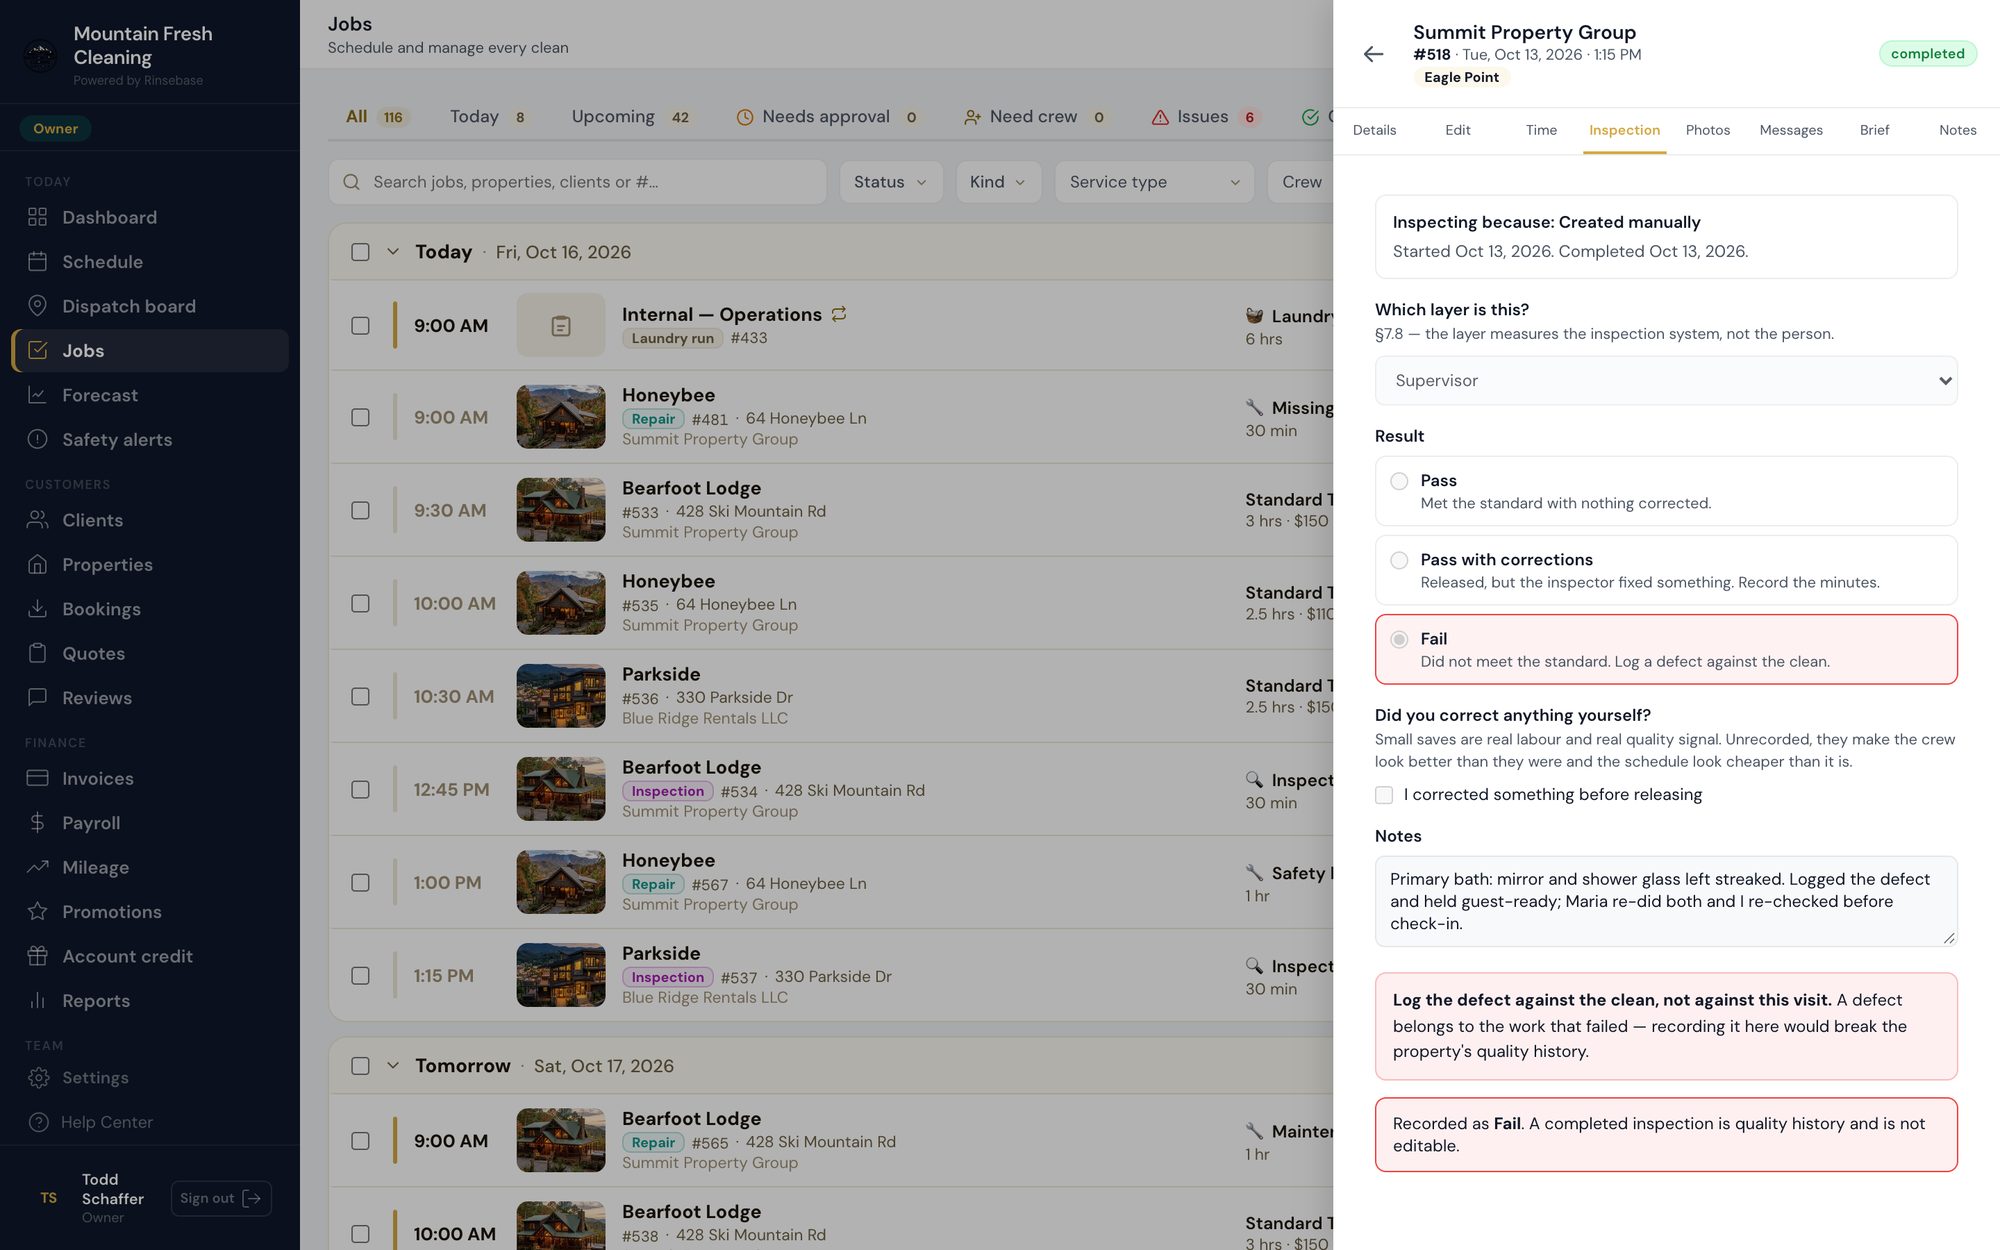Open the Help Center link
Image resolution: width=2000 pixels, height=1250 pixels.
tap(107, 1122)
